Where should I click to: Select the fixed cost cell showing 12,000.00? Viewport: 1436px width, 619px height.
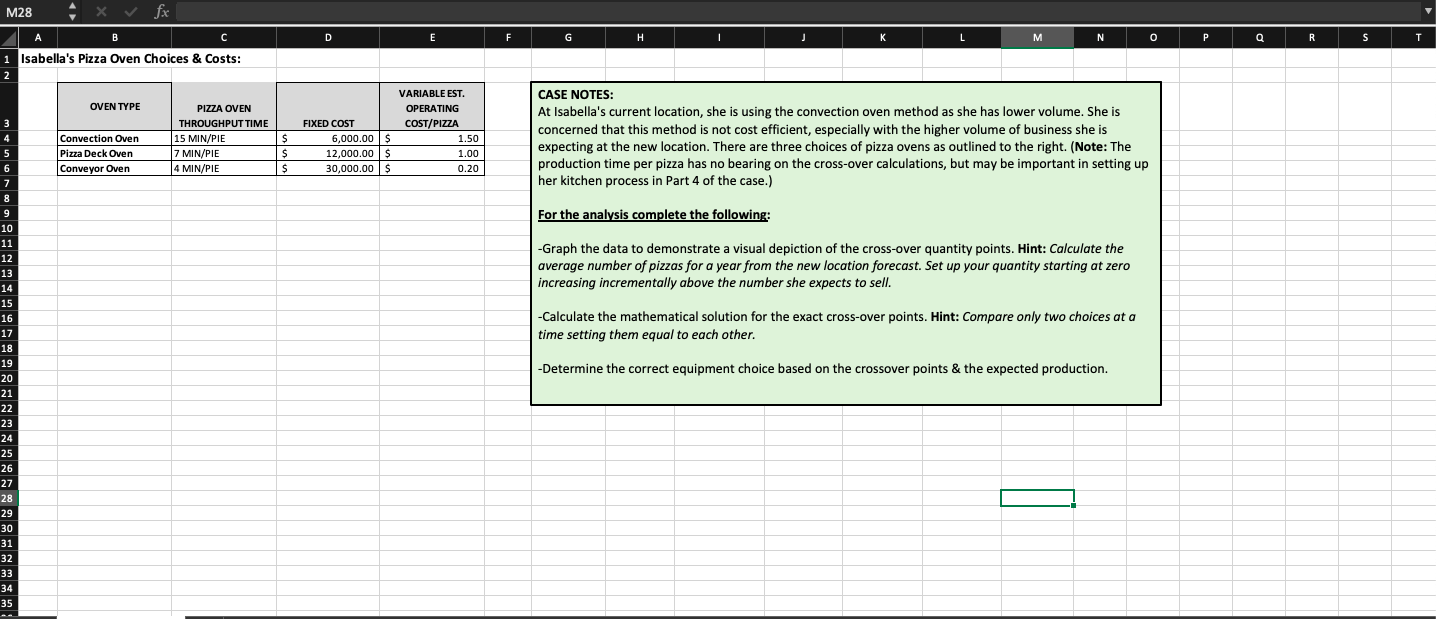point(328,153)
